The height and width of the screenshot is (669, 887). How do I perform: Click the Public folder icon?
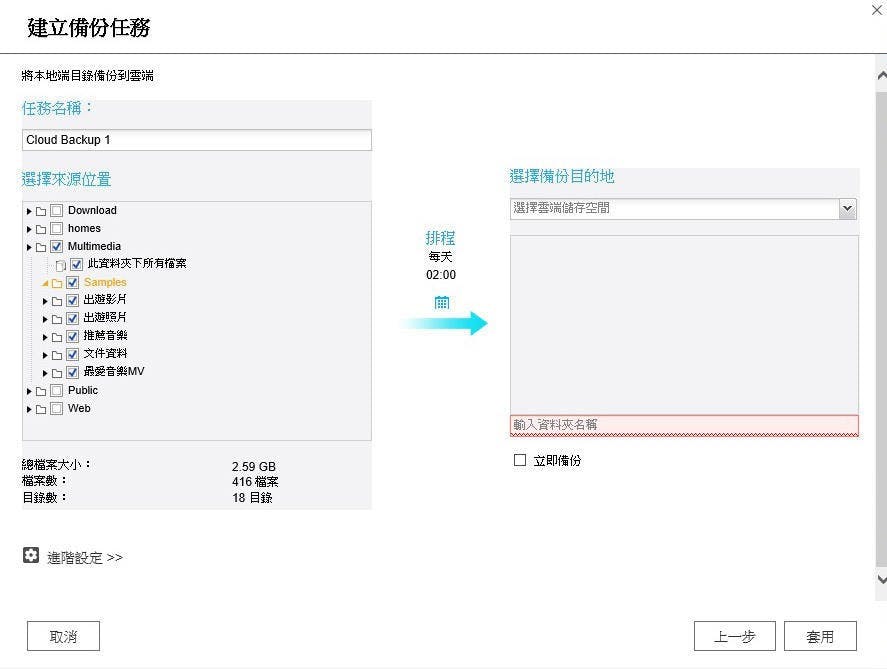41,391
